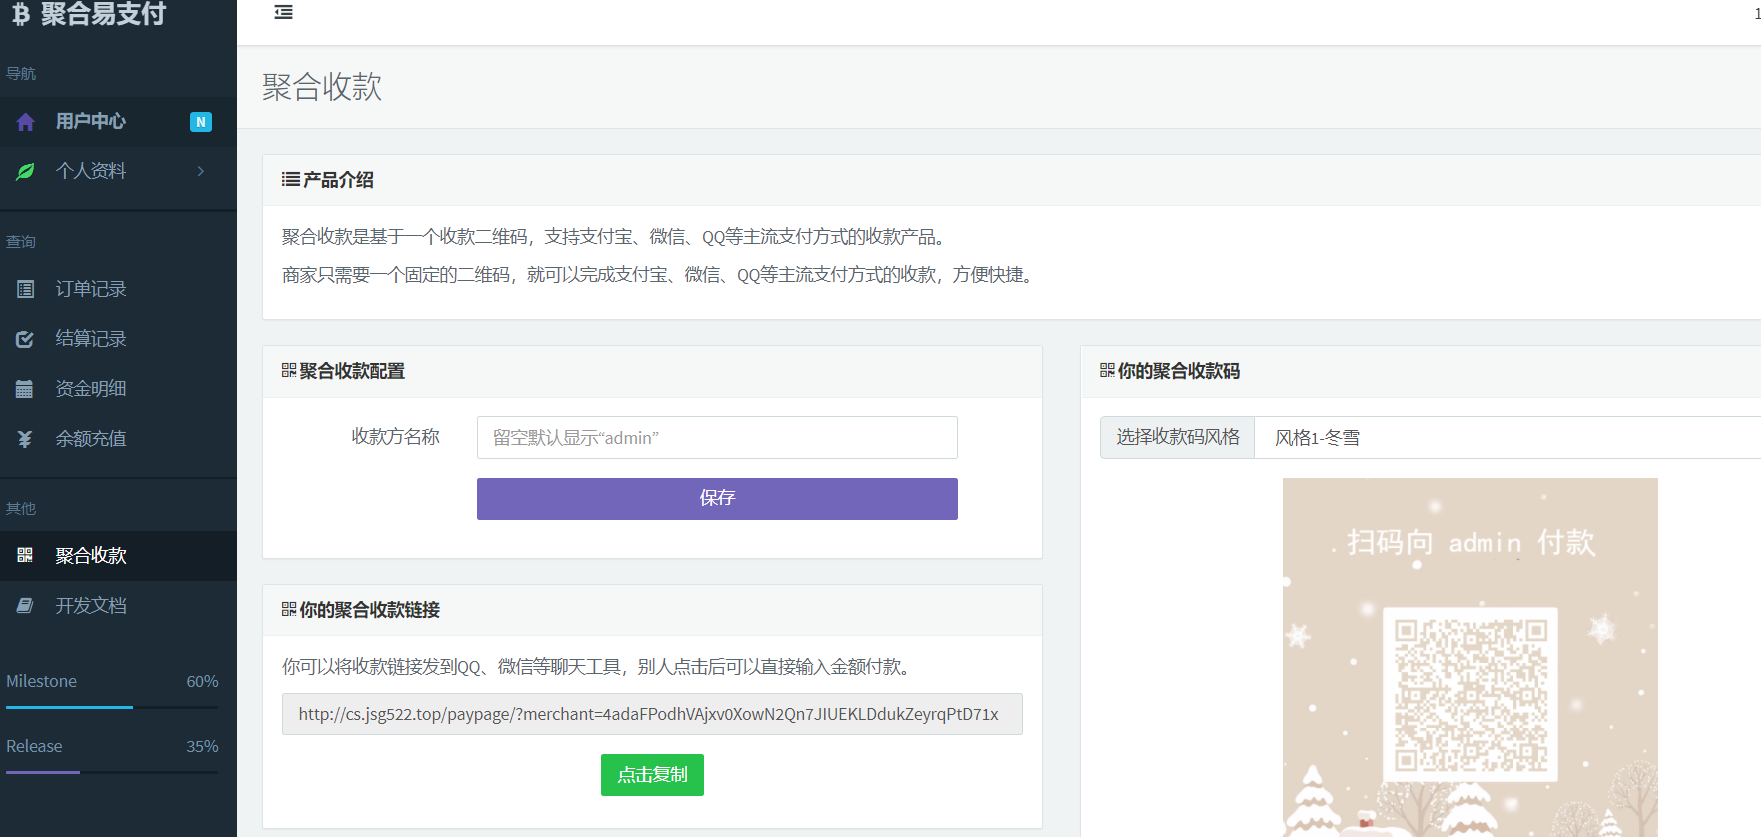Open 用户中心 menu item
Screen dimensions: 1761x837
tap(118, 122)
